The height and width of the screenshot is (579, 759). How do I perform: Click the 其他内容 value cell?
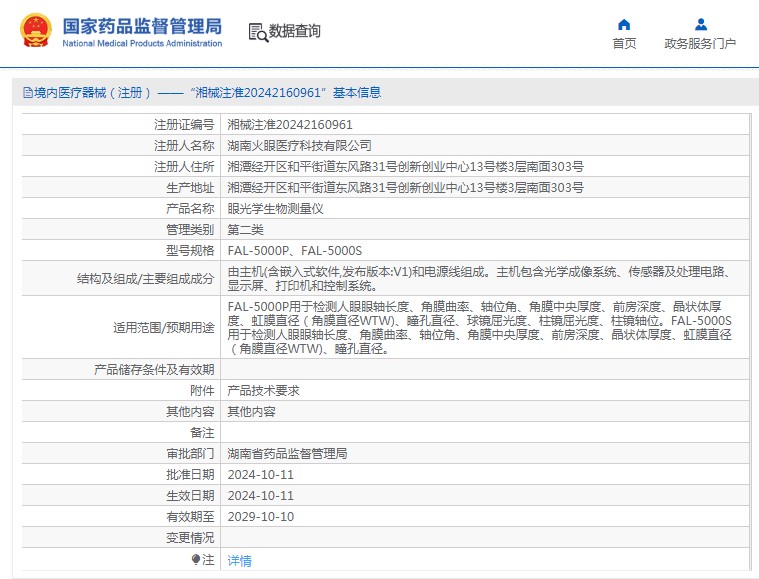251,411
